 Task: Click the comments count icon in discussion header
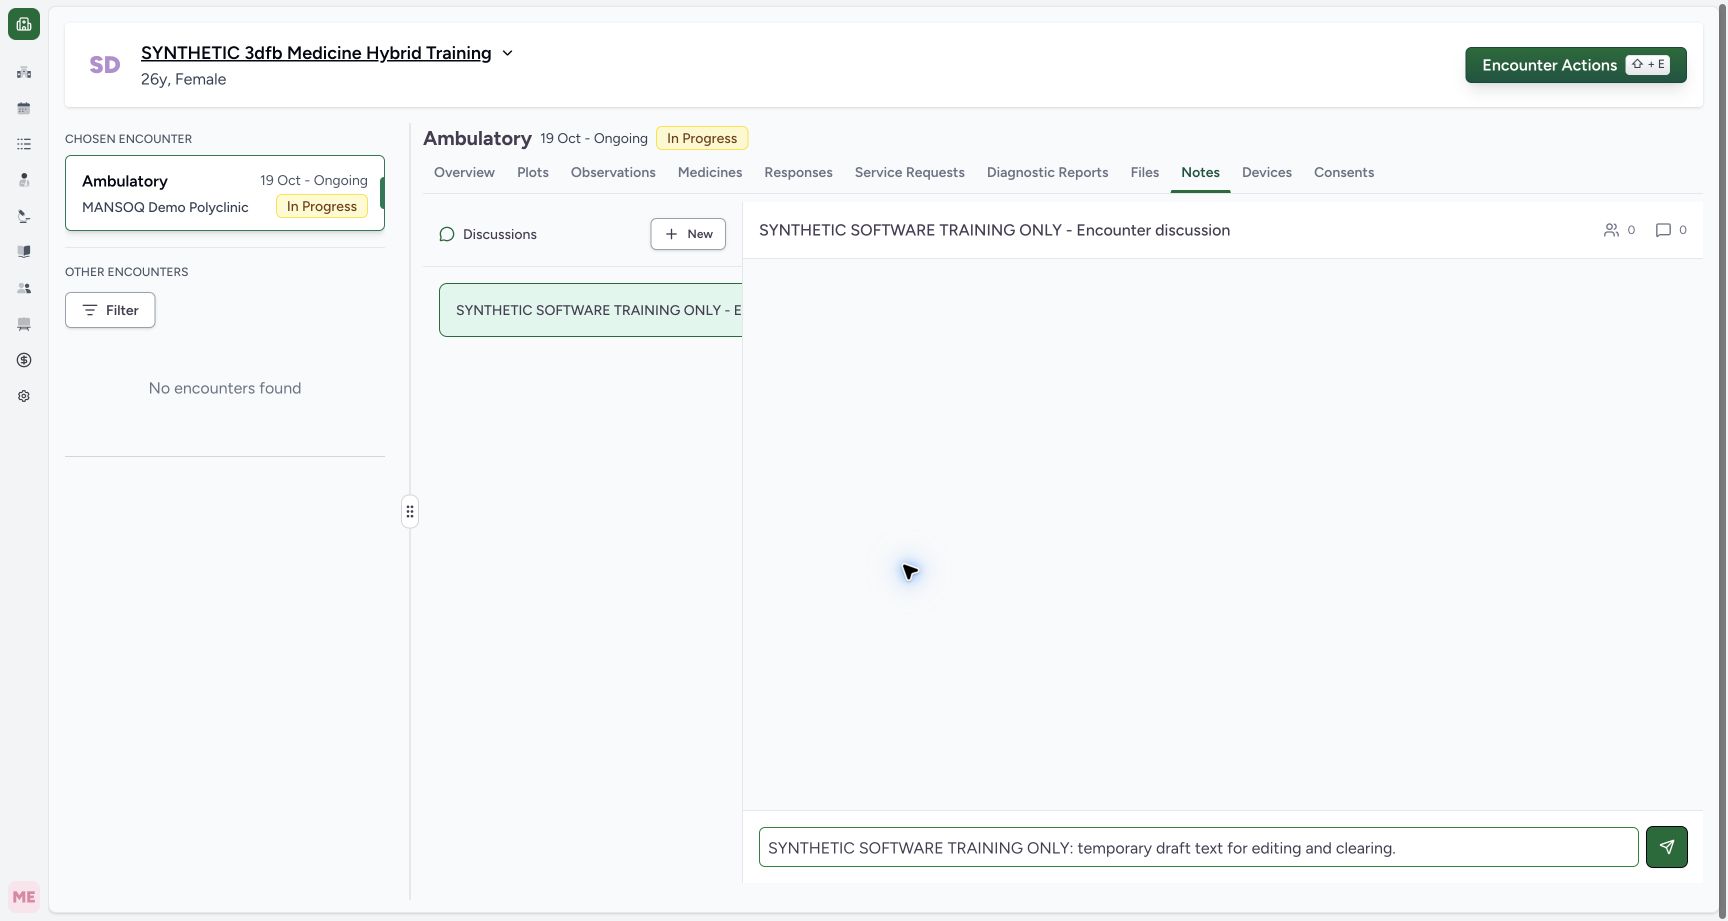click(1663, 230)
